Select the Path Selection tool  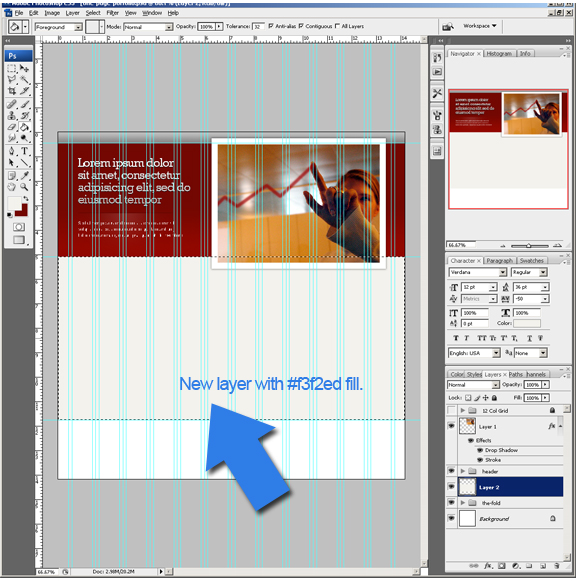pyautogui.click(x=12, y=162)
